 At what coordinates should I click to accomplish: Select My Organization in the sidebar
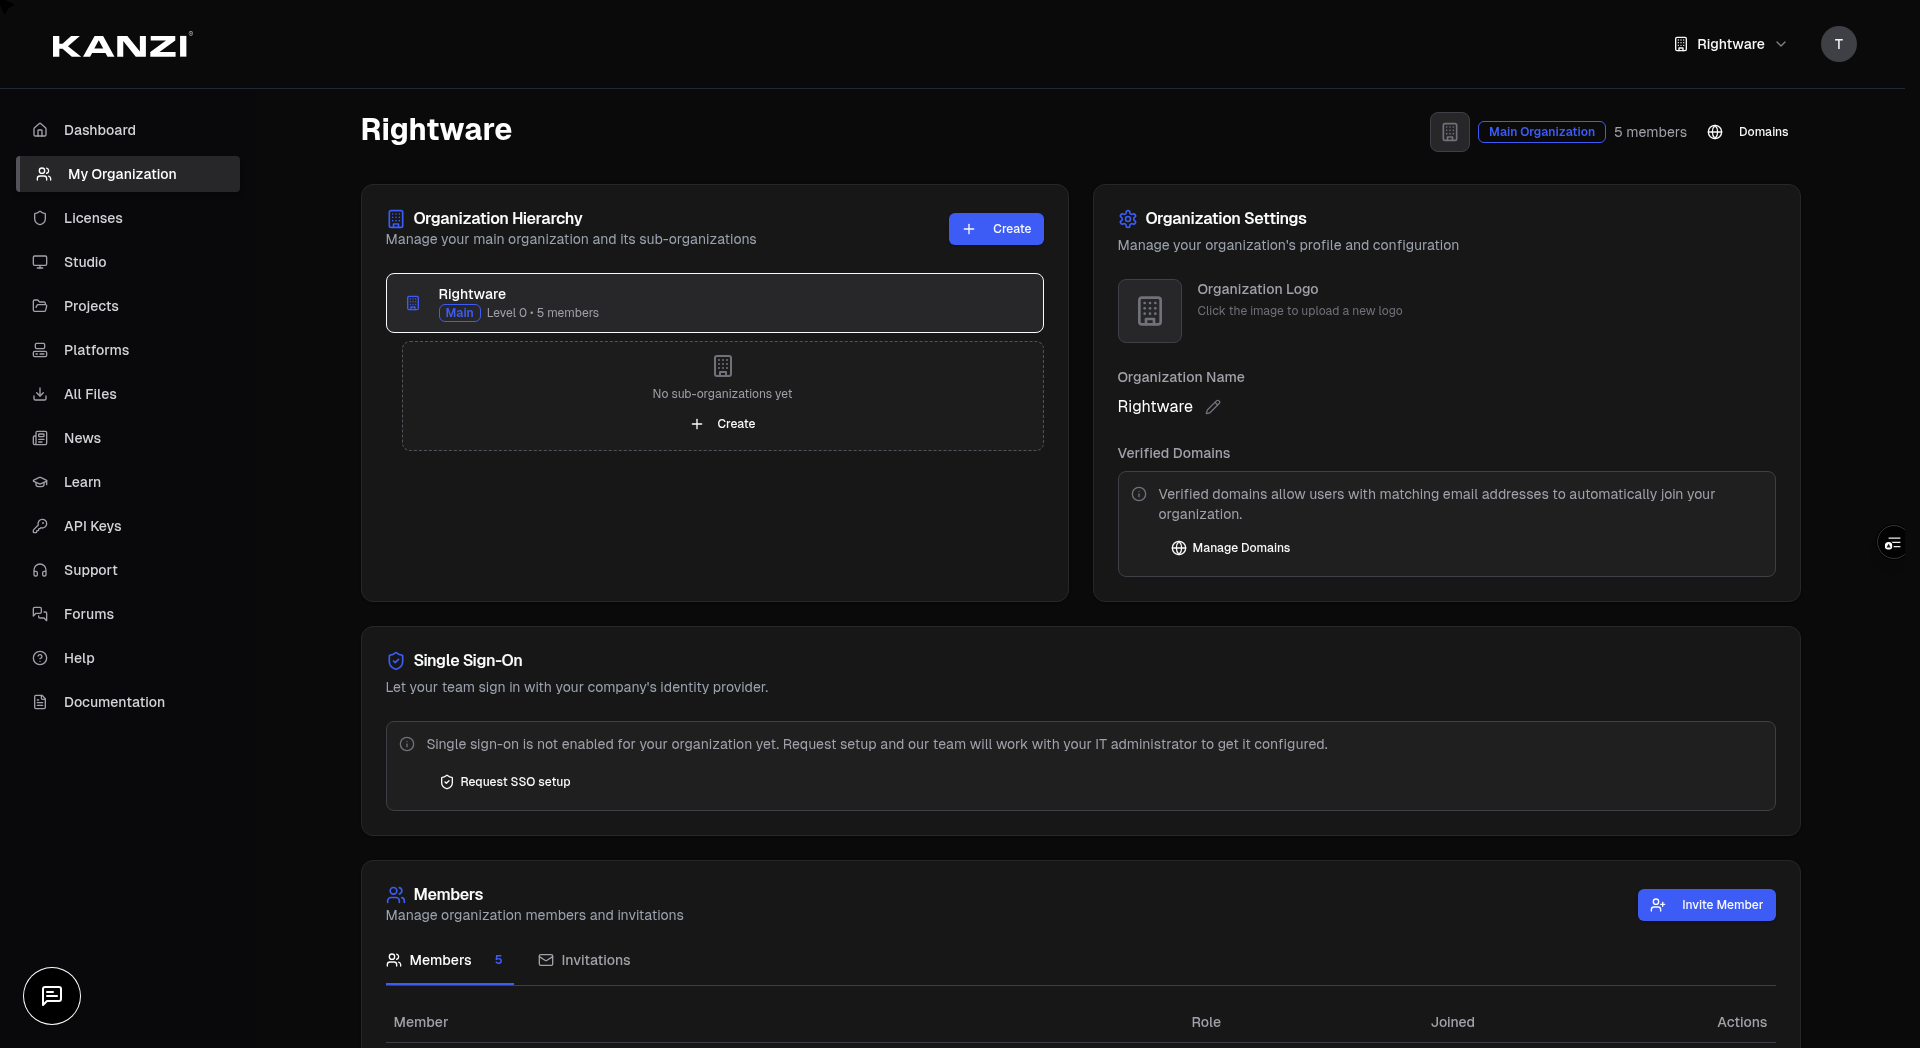(128, 174)
